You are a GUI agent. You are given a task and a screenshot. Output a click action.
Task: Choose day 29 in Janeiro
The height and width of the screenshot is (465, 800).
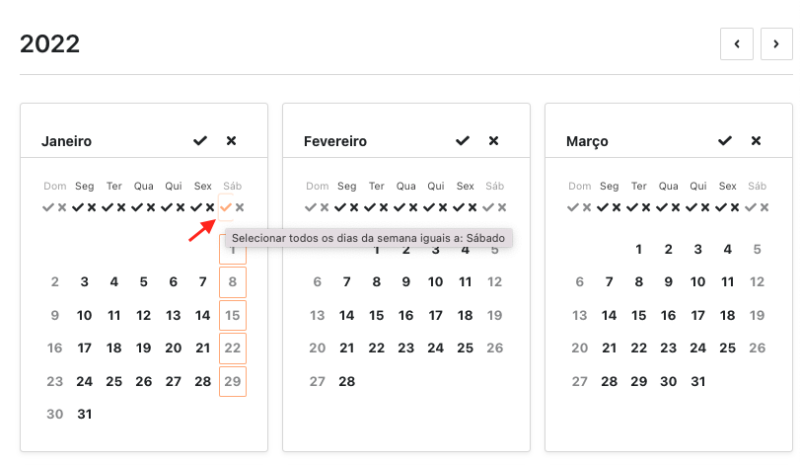[232, 381]
